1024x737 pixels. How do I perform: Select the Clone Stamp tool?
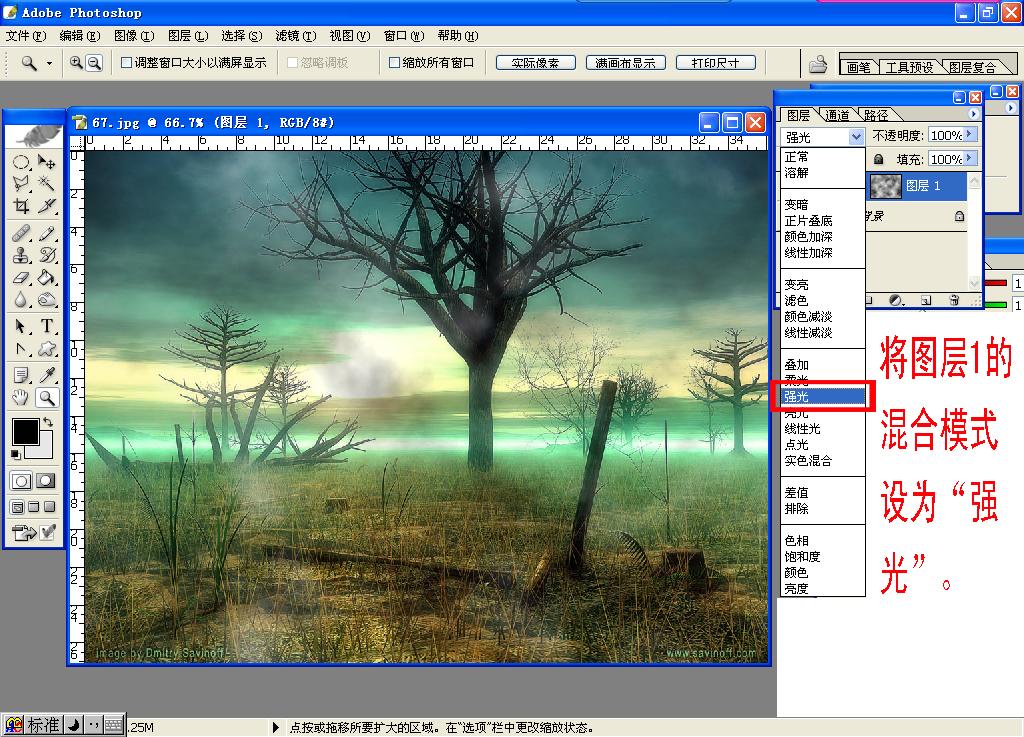point(21,255)
